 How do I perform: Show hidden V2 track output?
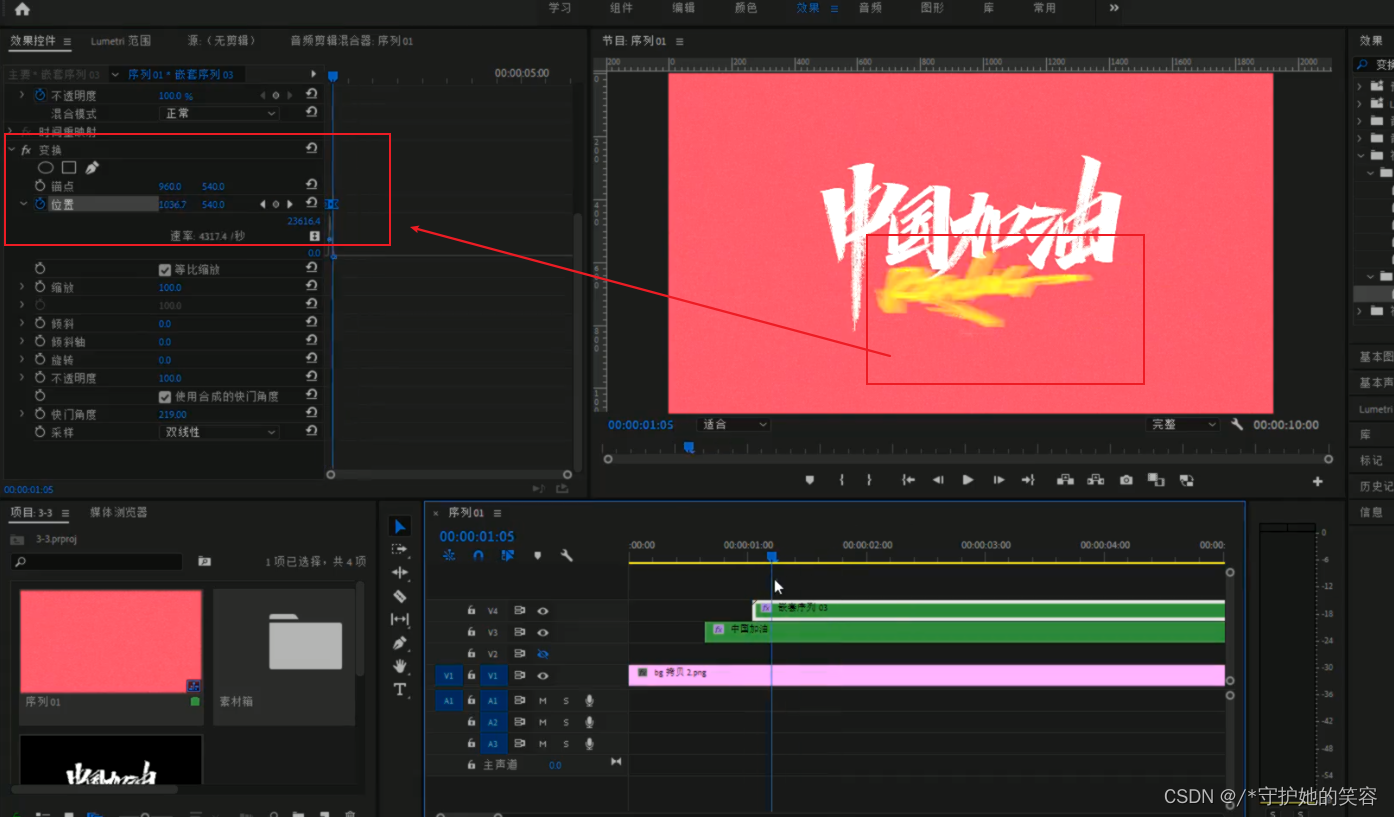[x=543, y=654]
